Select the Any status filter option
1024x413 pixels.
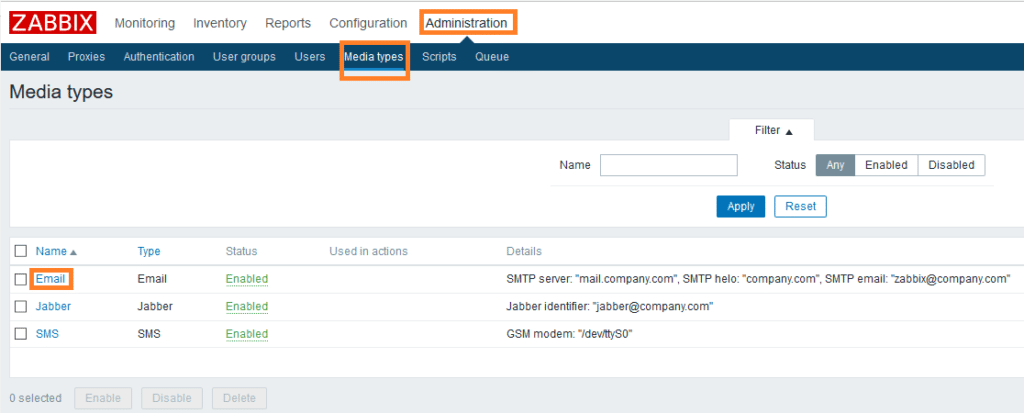(x=835, y=165)
